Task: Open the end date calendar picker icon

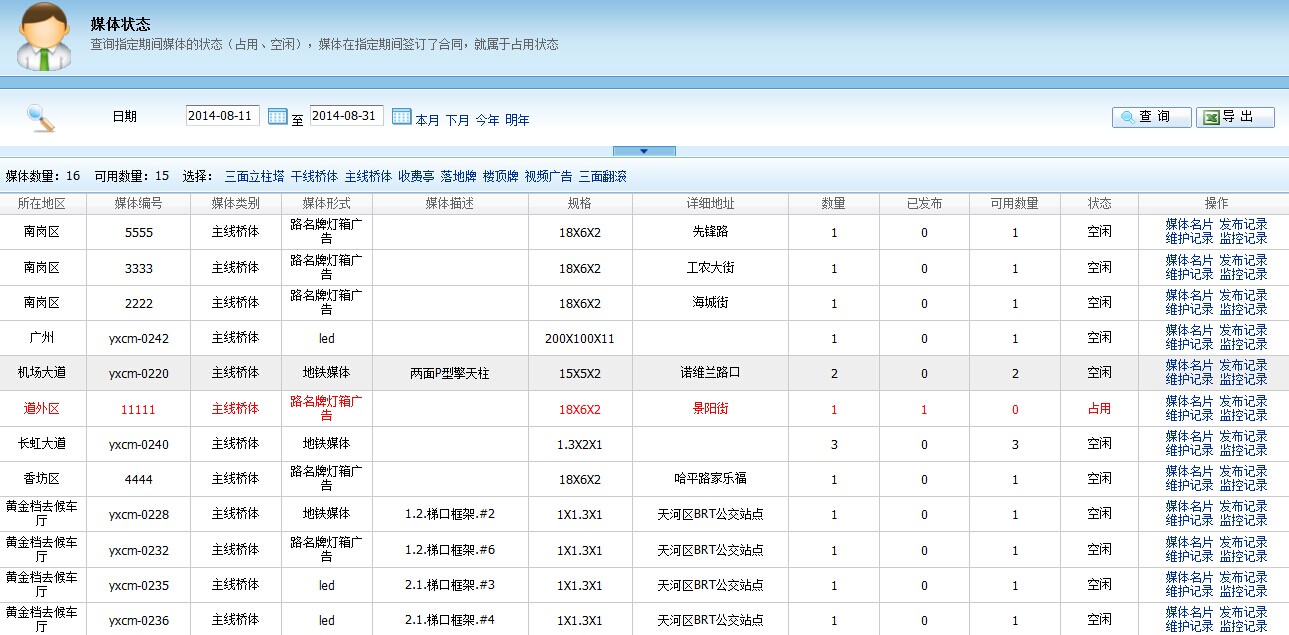Action: [401, 117]
